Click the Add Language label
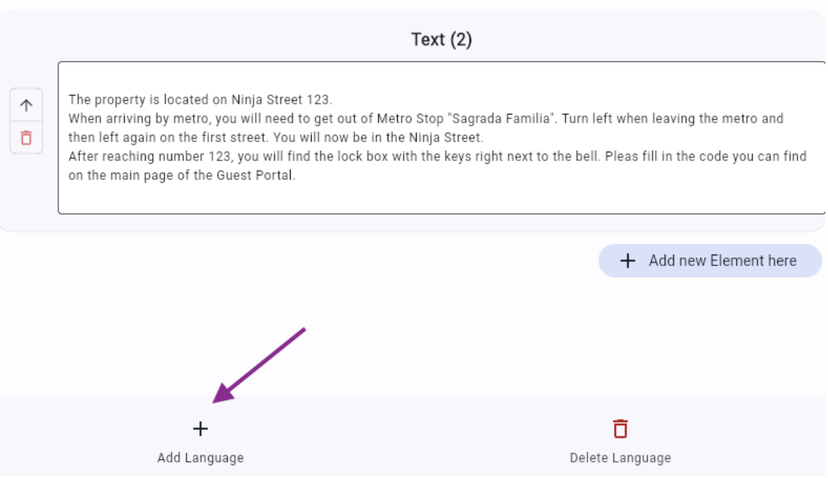Viewport: 828px width, 478px height. pyautogui.click(x=200, y=458)
